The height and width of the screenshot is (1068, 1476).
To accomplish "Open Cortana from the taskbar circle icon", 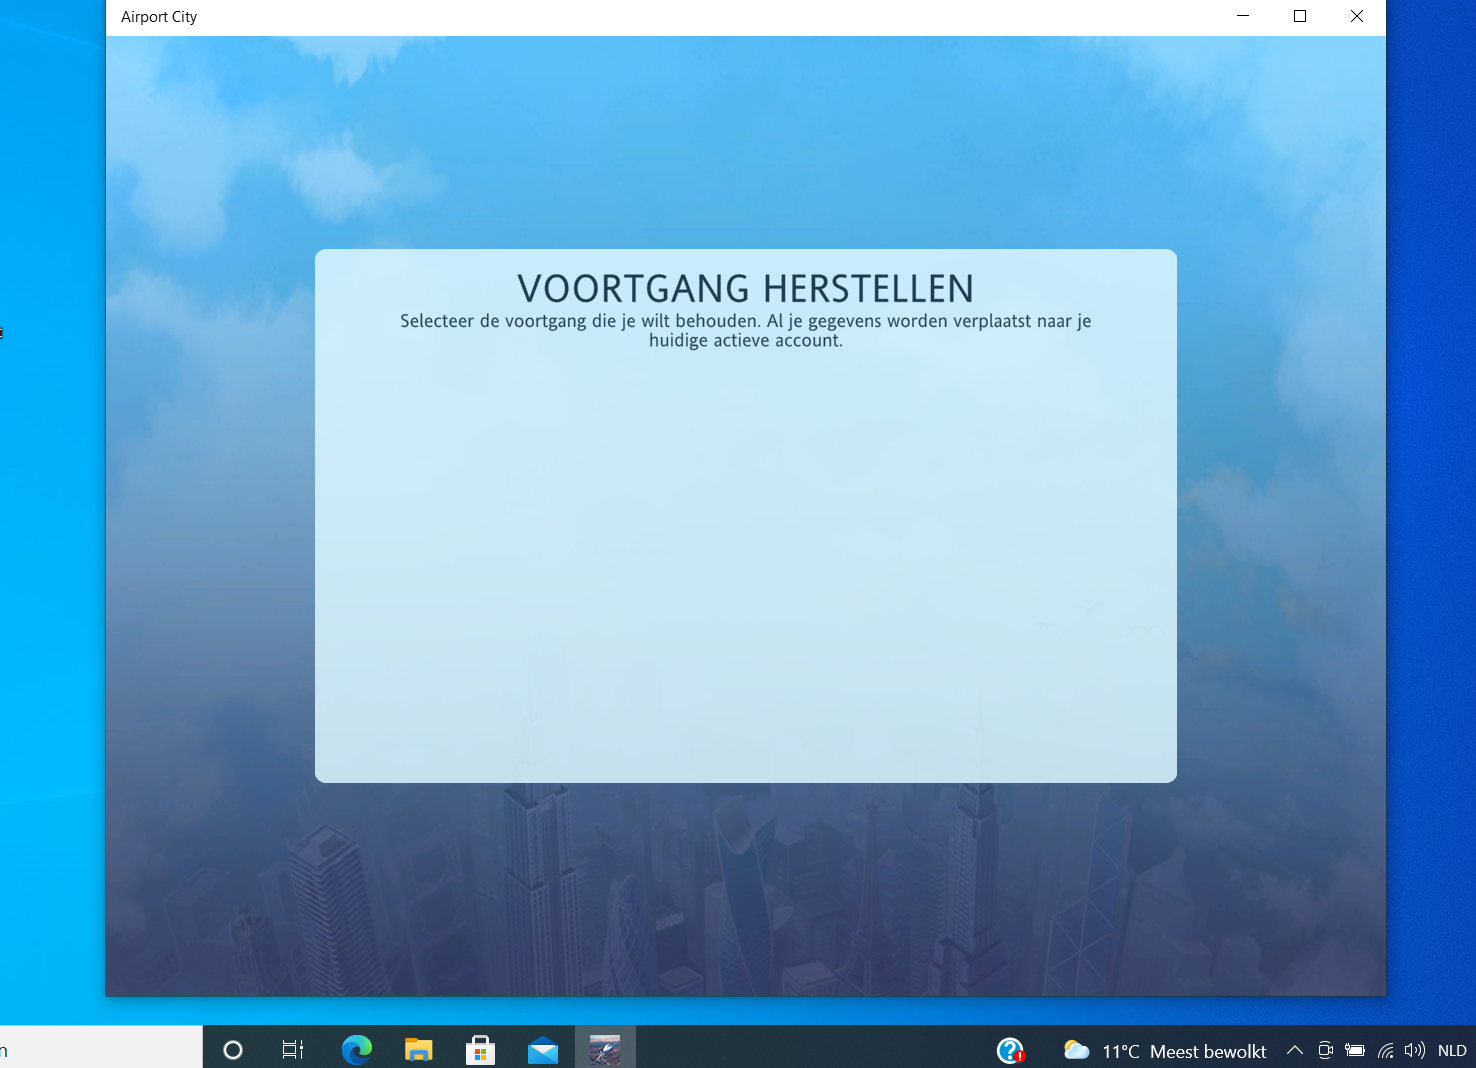I will 233,1050.
